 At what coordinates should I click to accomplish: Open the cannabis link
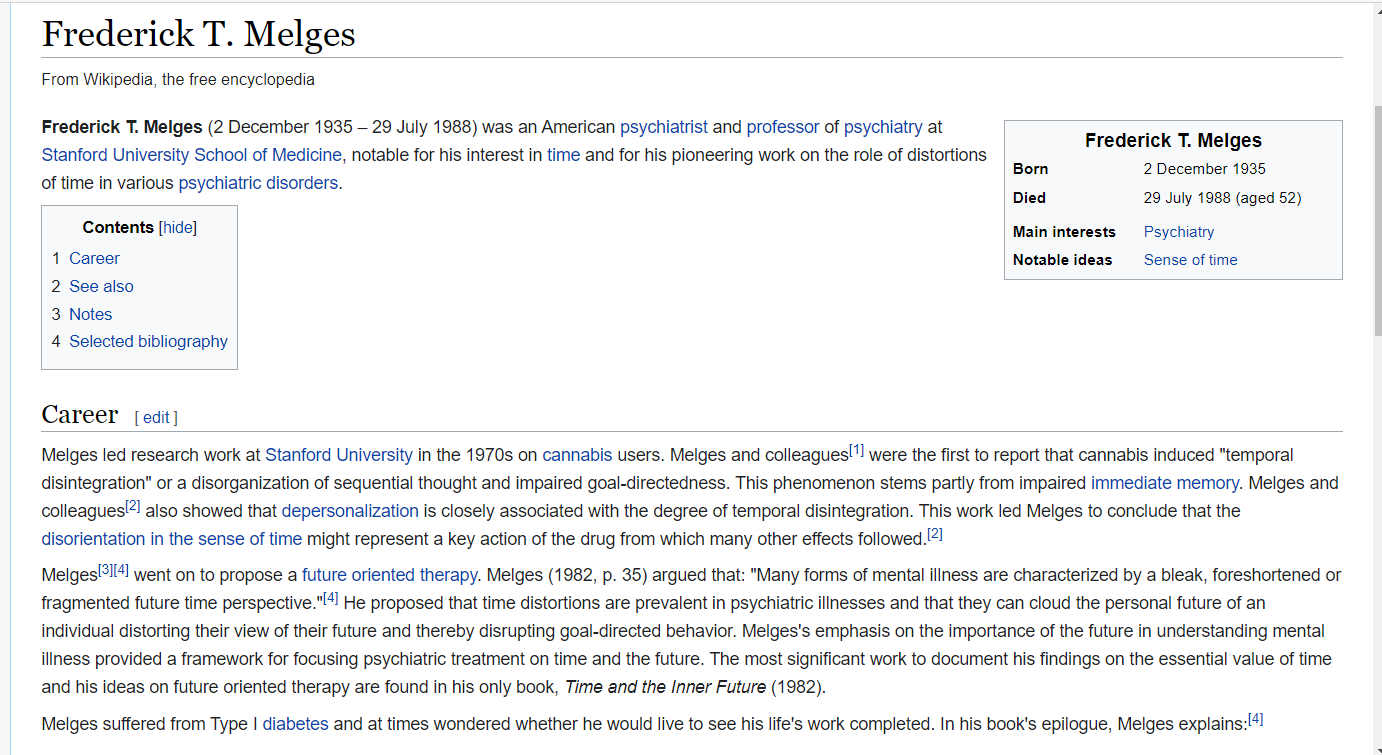click(577, 455)
